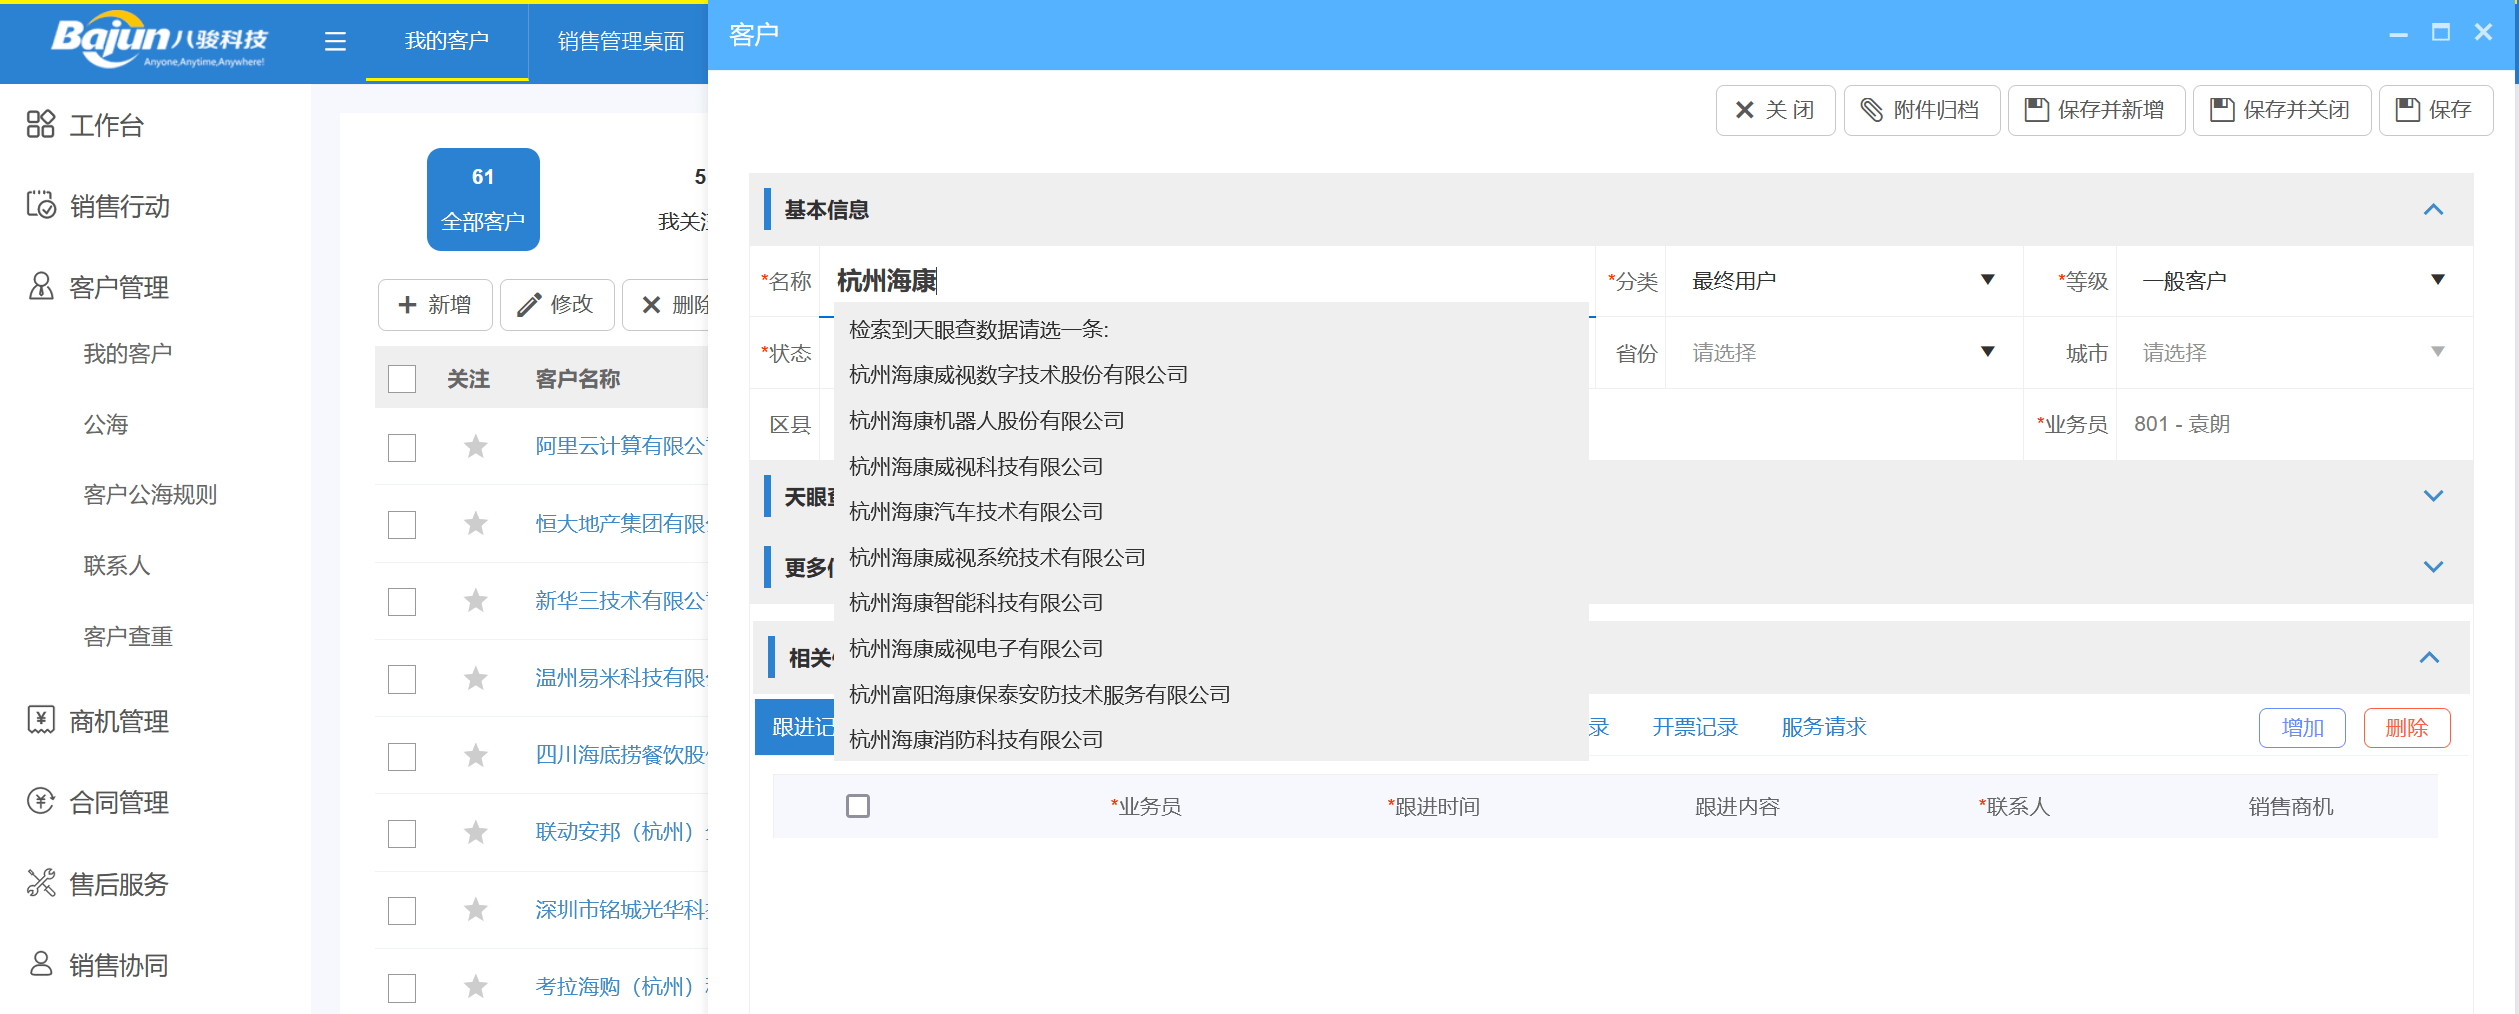2519x1014 pixels.
Task: Open 销售协同 in the sidebar
Action: tap(40, 964)
